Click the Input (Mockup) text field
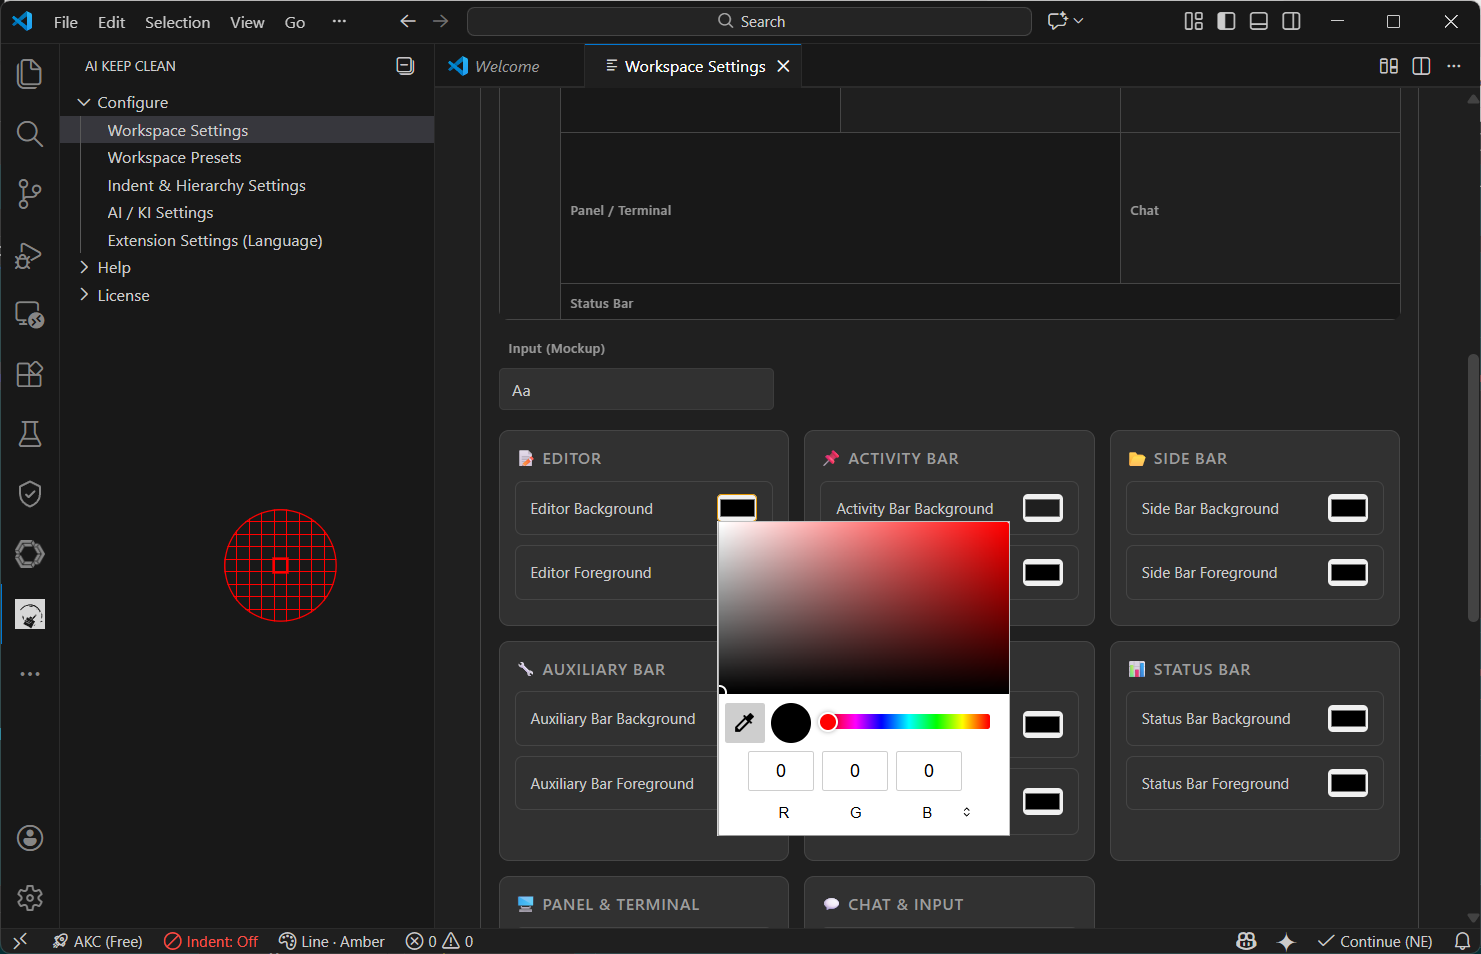 coord(636,390)
